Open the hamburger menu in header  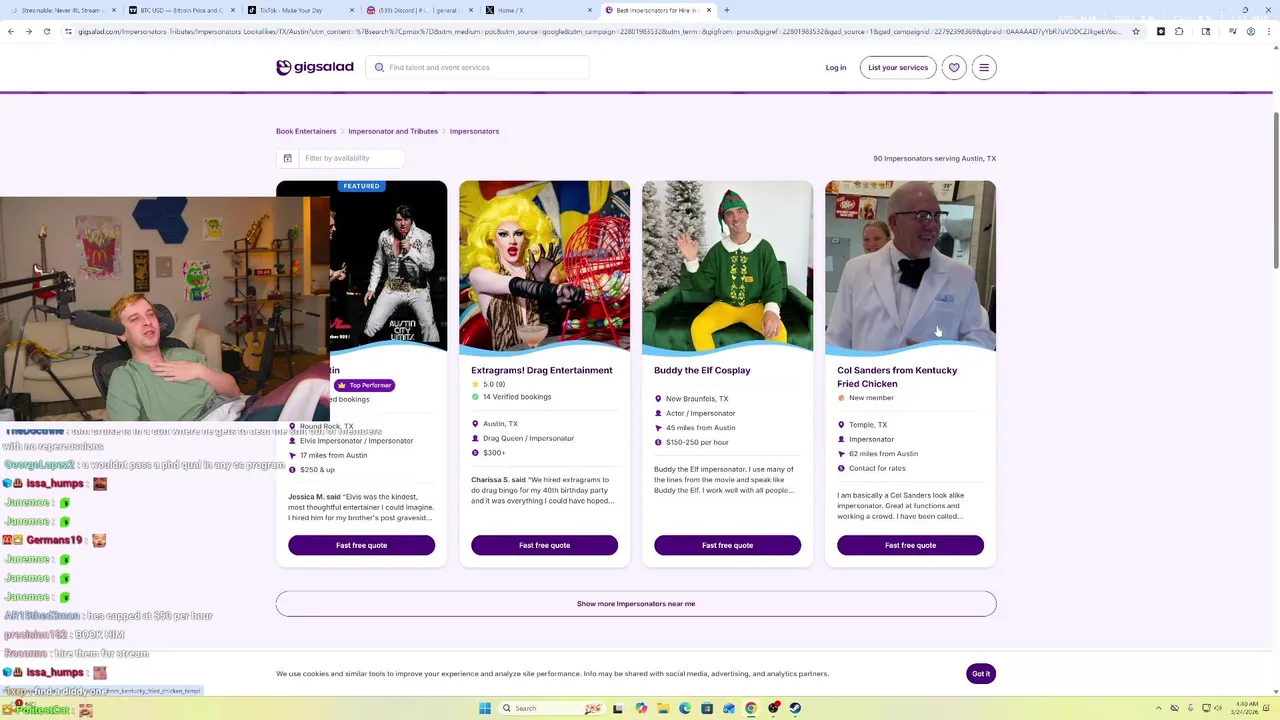point(984,68)
